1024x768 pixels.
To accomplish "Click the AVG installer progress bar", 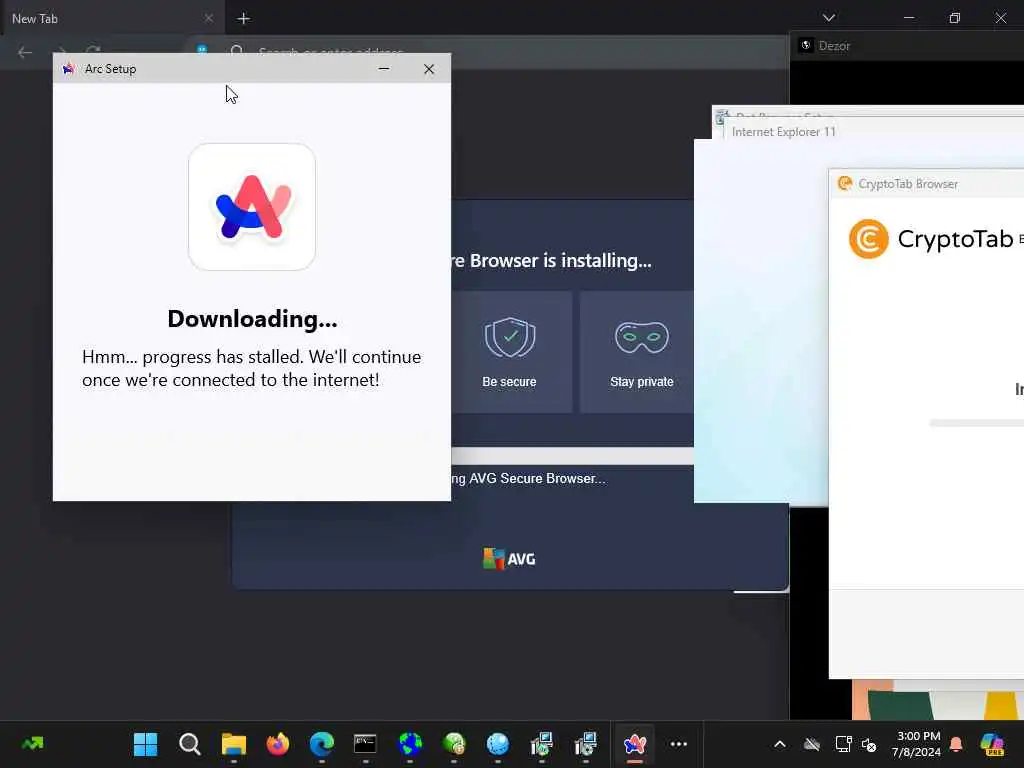I will coord(572,456).
